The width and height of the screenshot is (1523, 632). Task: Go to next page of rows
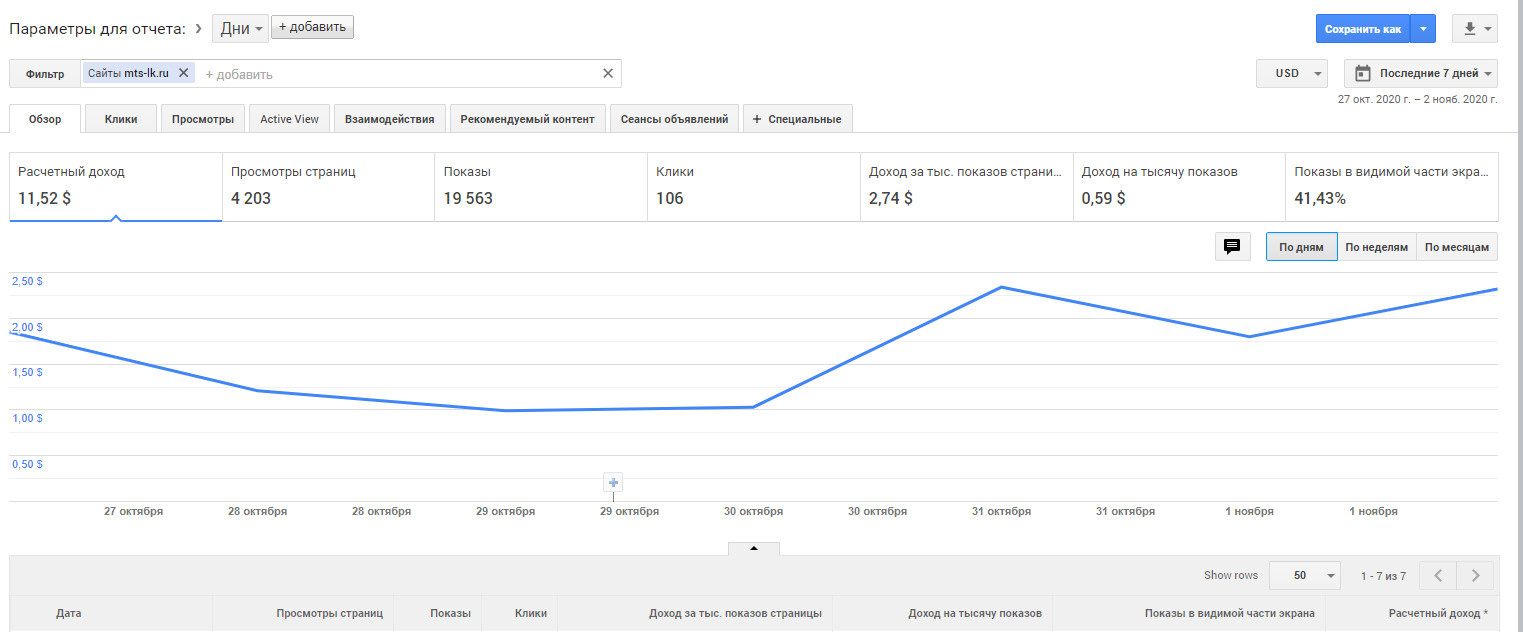coord(1475,576)
